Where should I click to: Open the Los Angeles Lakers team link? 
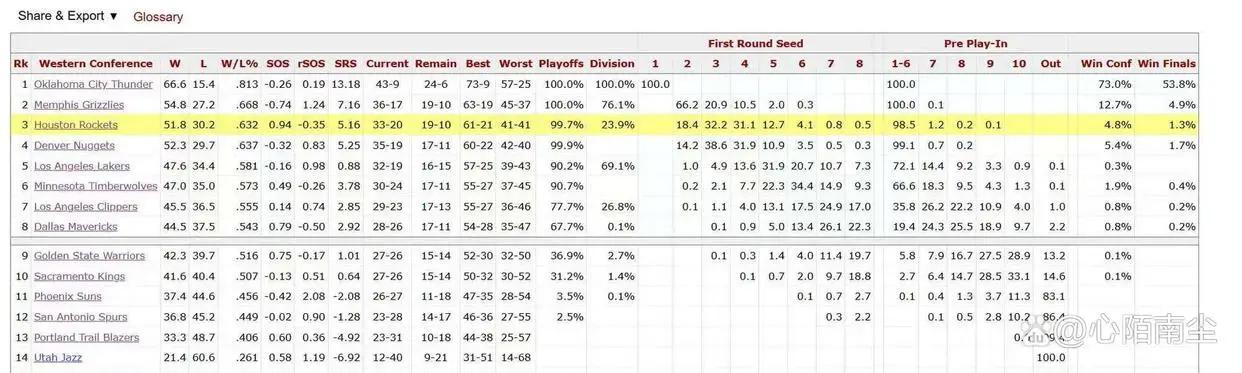82,166
